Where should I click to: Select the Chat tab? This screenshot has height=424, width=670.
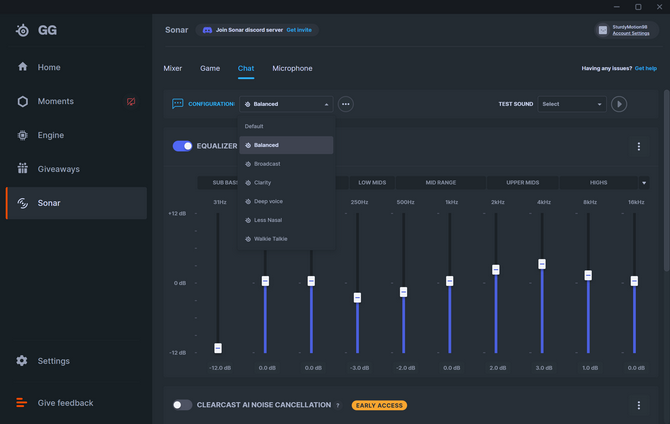click(246, 68)
